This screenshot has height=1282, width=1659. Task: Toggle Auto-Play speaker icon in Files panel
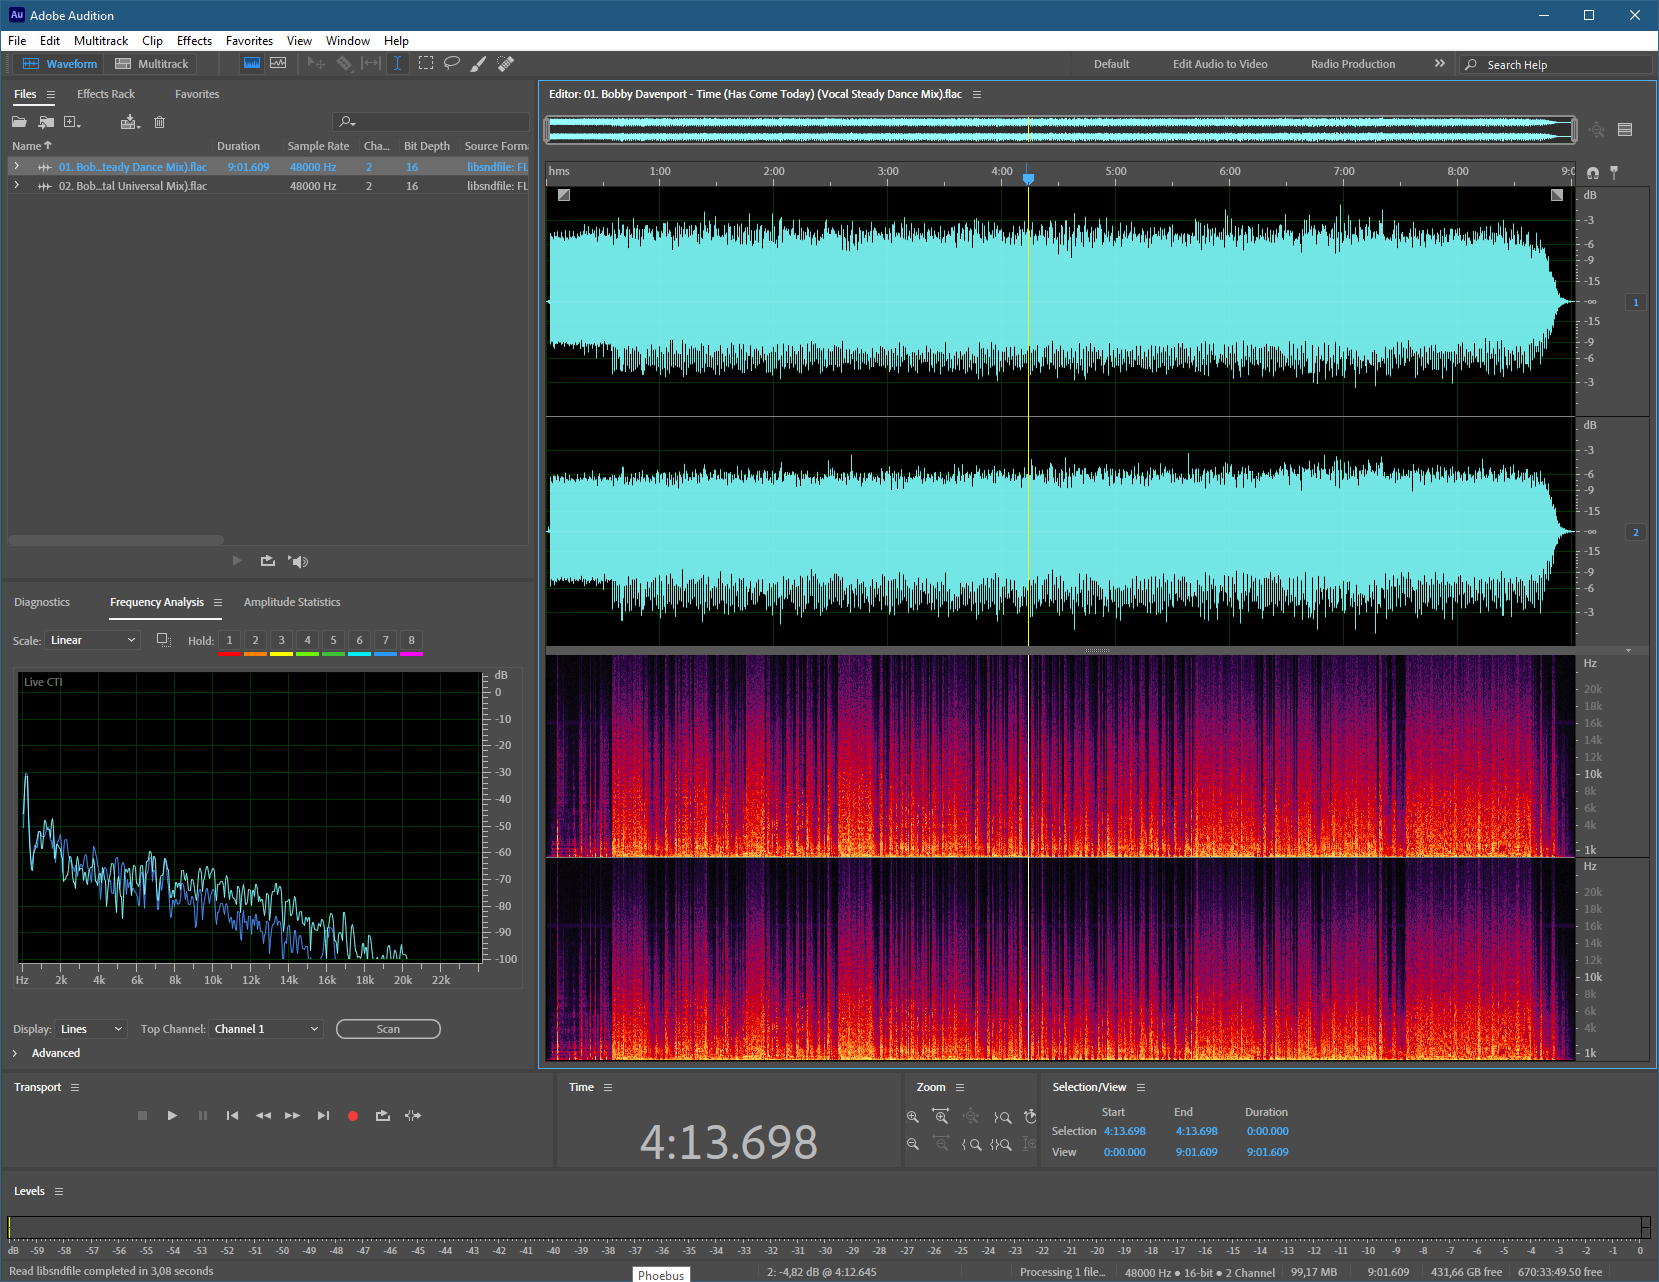click(298, 561)
